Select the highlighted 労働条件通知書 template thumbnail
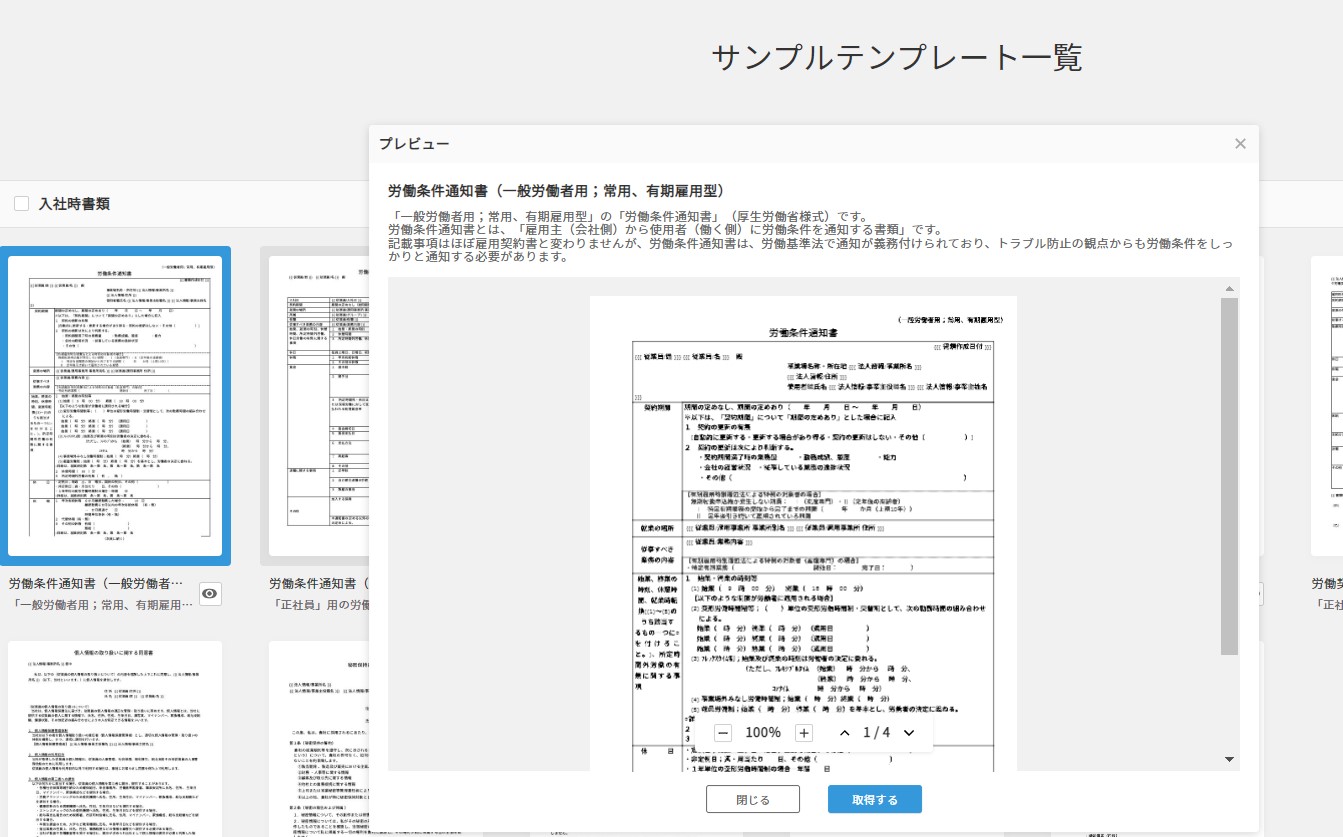The width and height of the screenshot is (1343, 837). click(116, 405)
